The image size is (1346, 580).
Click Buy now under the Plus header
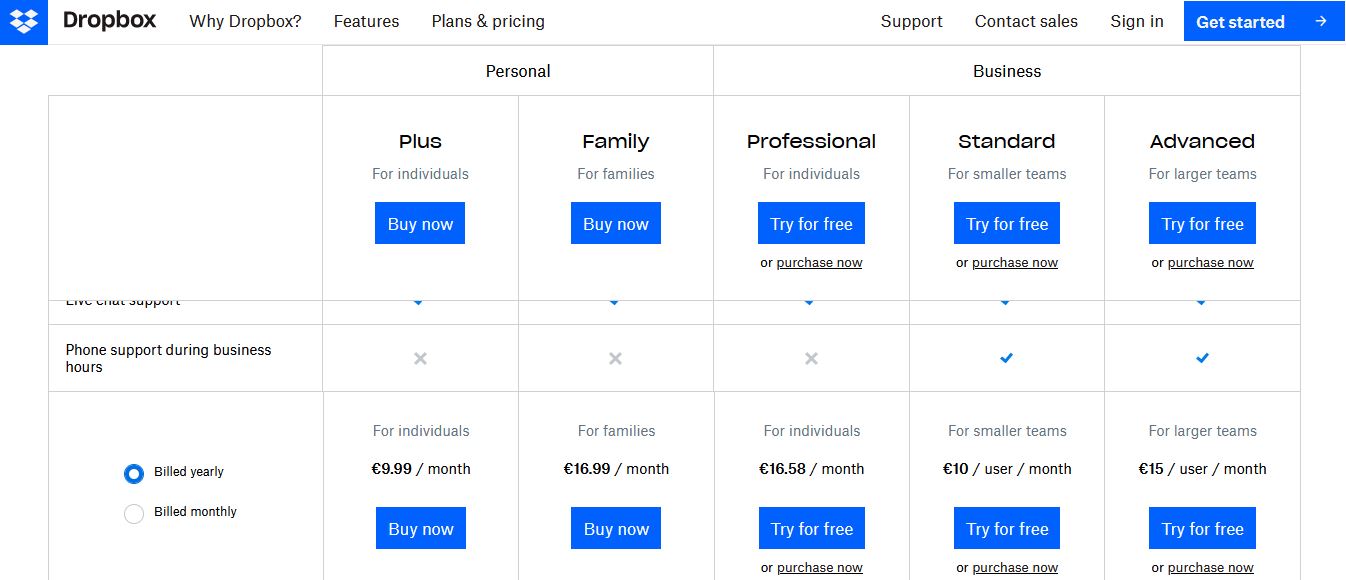[x=420, y=224]
